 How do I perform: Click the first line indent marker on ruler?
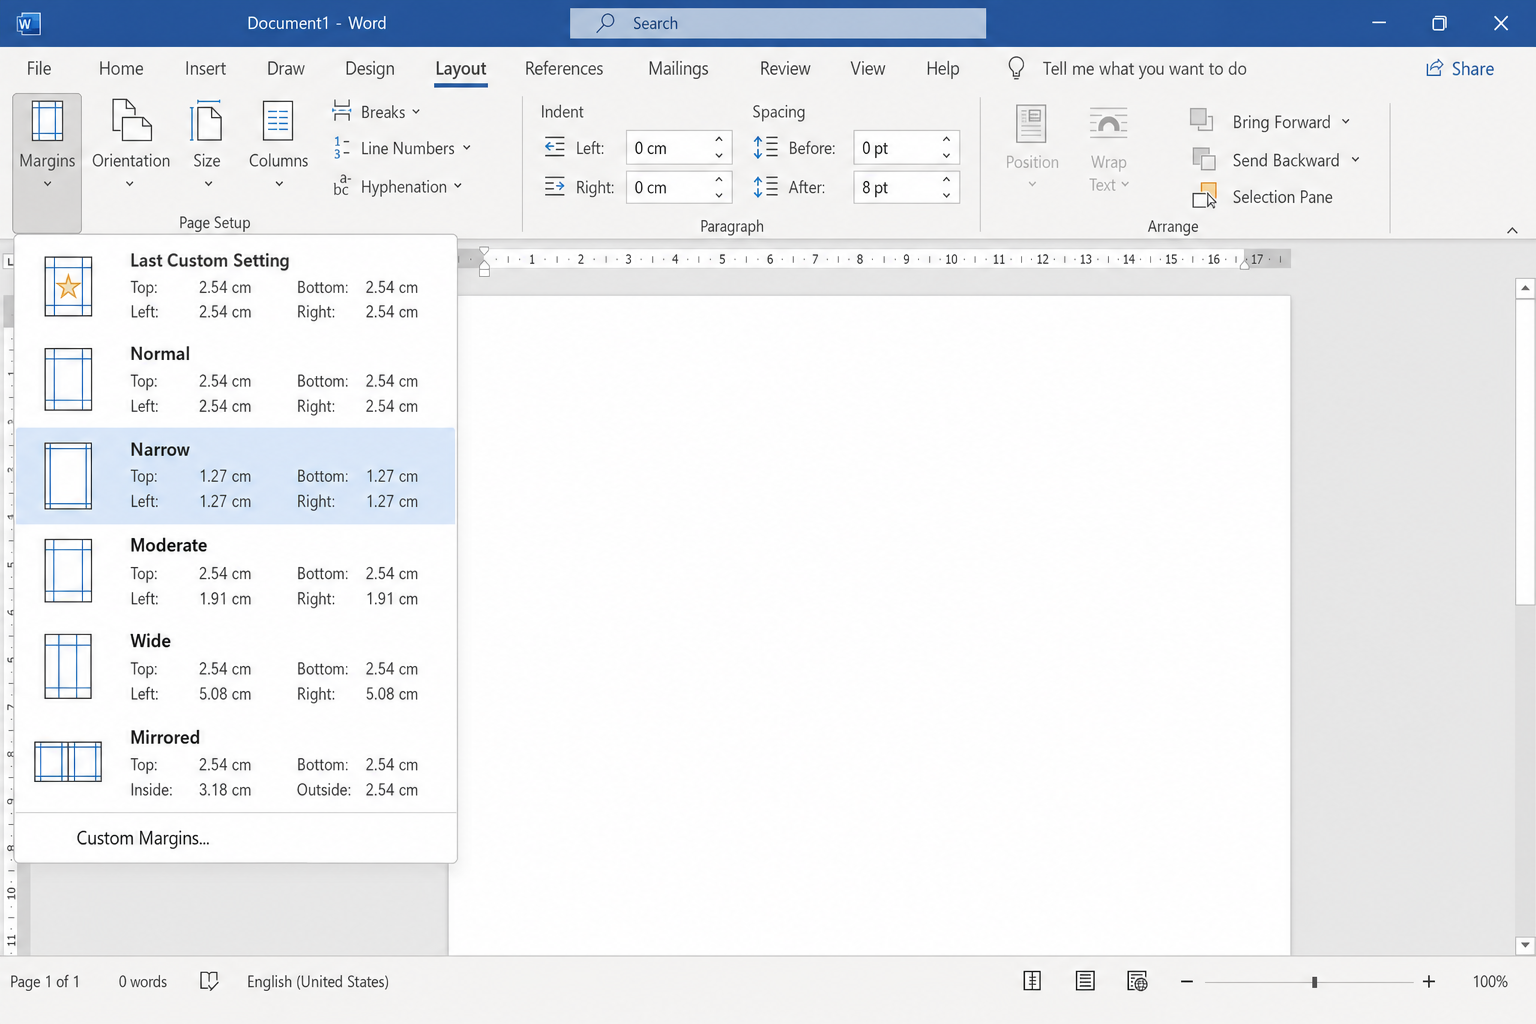(x=484, y=252)
